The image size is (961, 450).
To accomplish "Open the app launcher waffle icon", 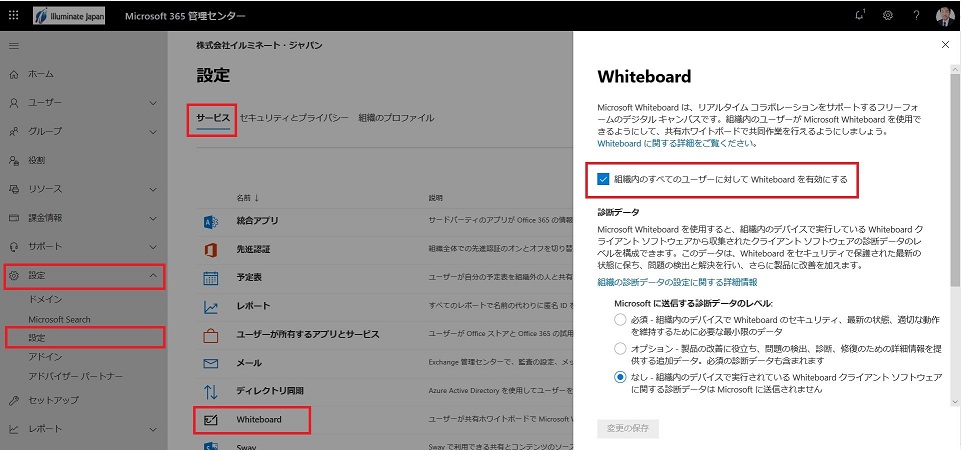I will click(13, 15).
